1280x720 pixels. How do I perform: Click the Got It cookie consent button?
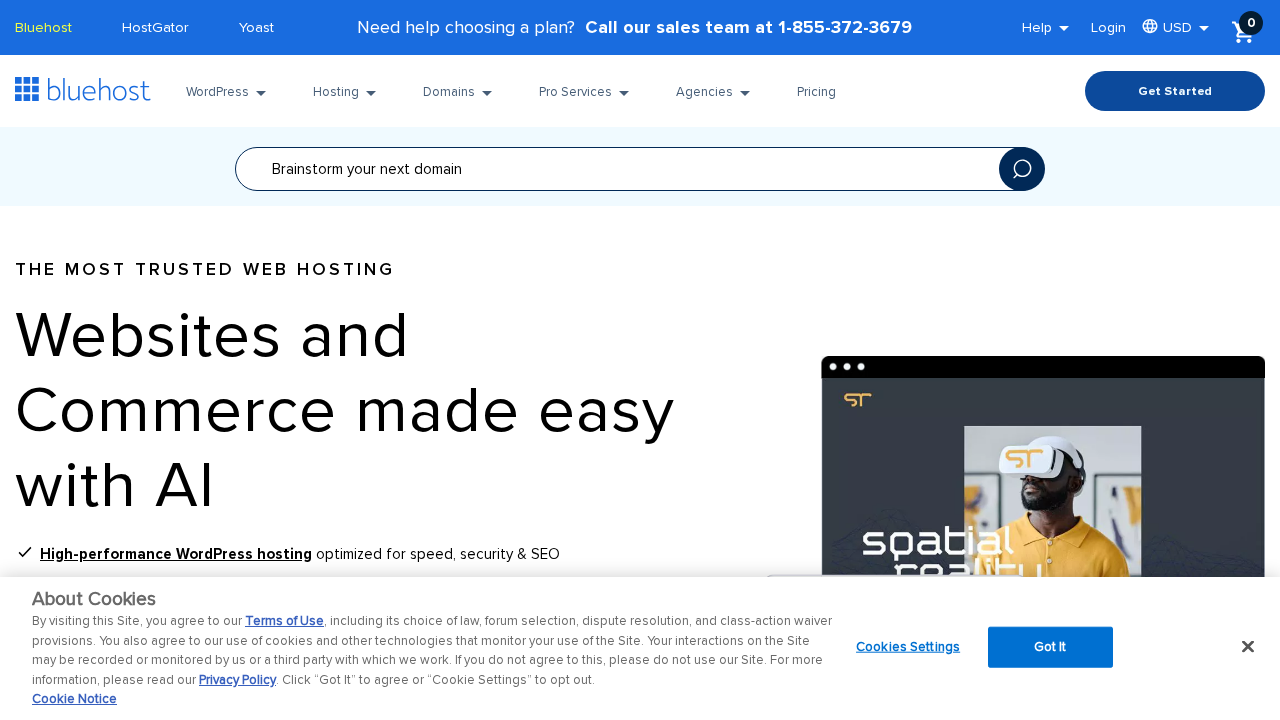(1050, 646)
